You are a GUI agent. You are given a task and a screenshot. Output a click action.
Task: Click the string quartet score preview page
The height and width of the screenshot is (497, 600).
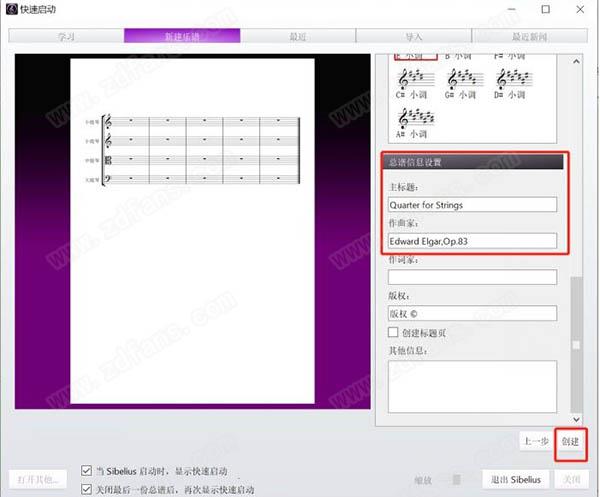point(192,231)
